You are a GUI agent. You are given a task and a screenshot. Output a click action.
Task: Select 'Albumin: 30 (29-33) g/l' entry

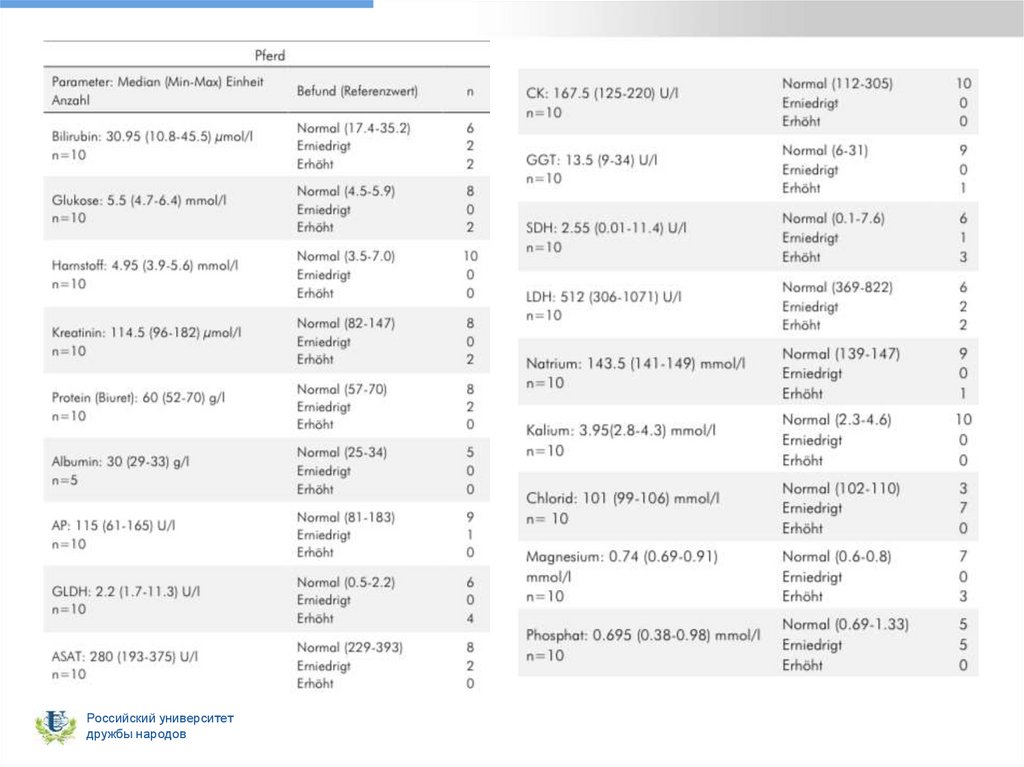pyautogui.click(x=120, y=461)
